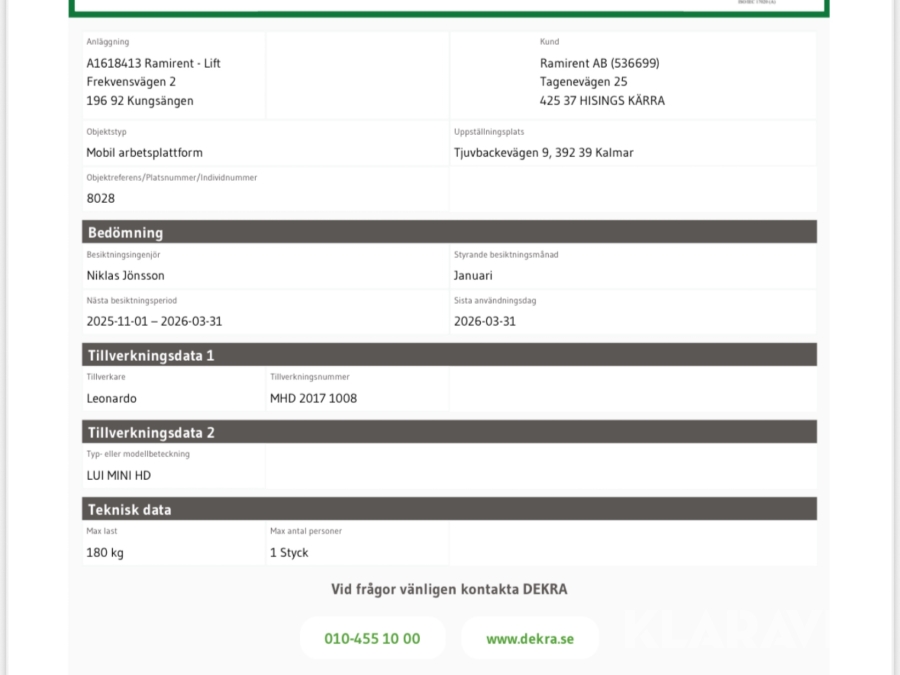Click the Januari inspection month value
This screenshot has width=900, height=675.
click(x=473, y=275)
